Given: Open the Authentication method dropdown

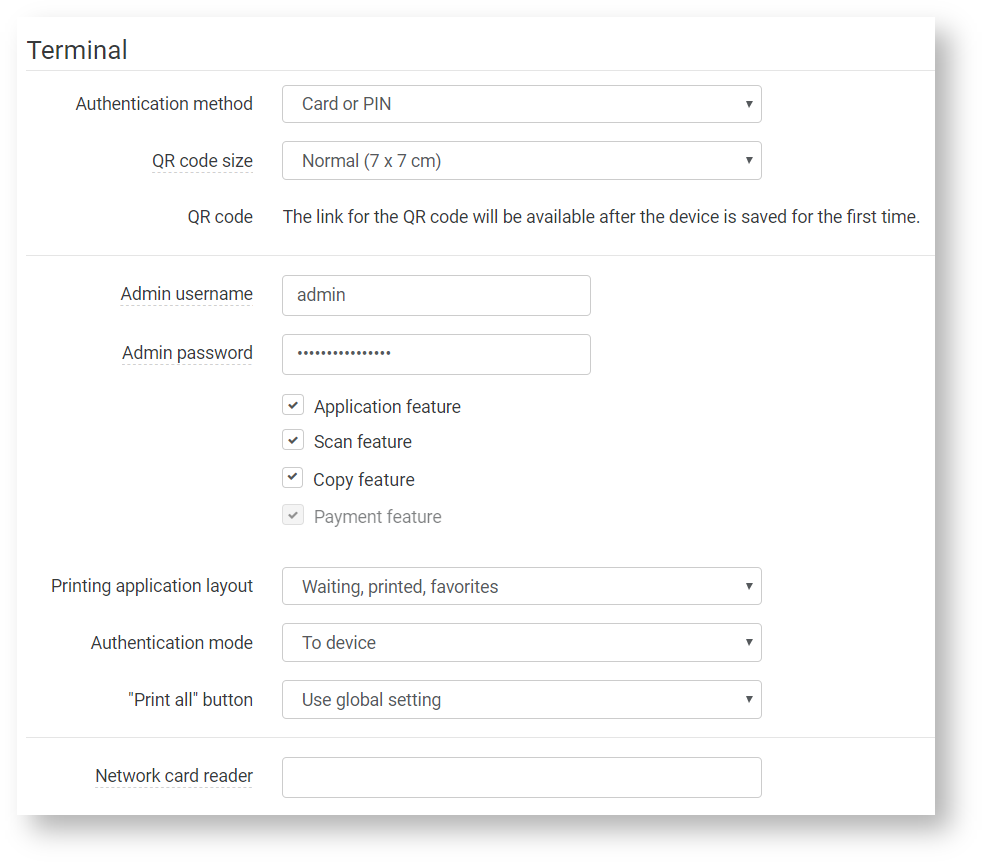Looking at the screenshot, I should (521, 104).
